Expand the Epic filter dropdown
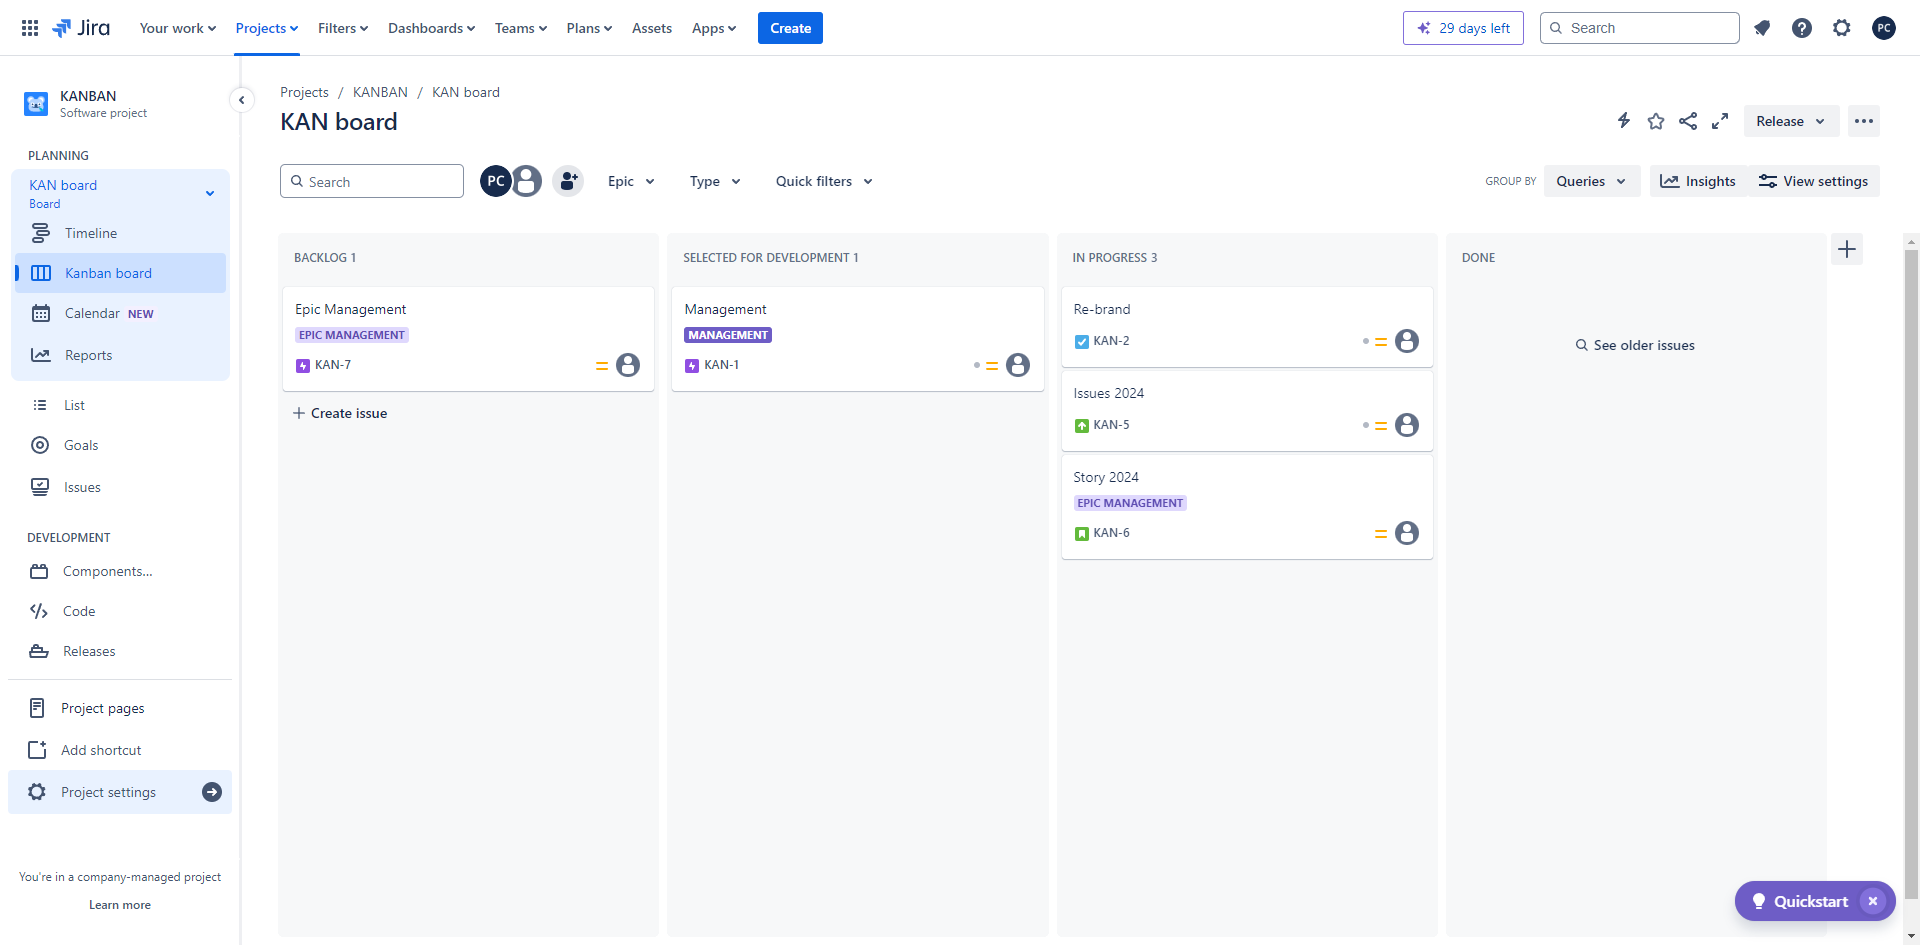Viewport: 1920px width, 945px height. pyautogui.click(x=631, y=181)
